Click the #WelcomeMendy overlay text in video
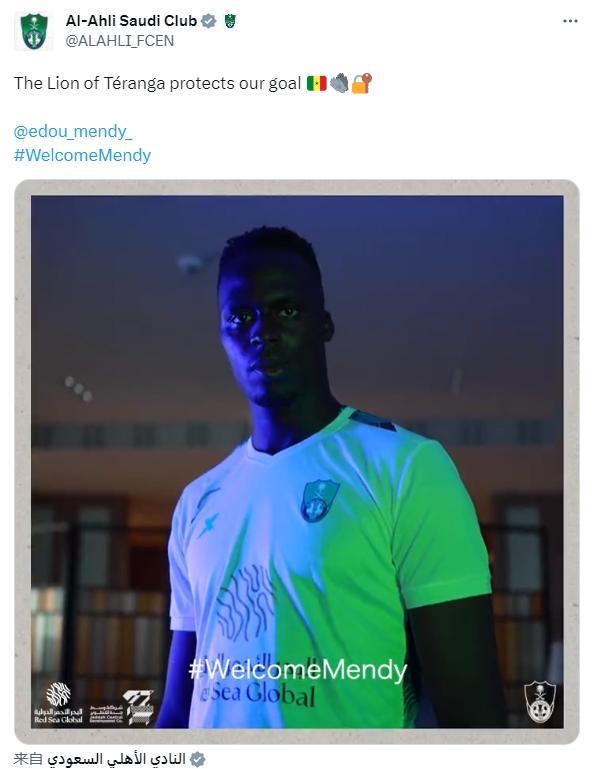Screen dimensions: 594x769 (298, 670)
